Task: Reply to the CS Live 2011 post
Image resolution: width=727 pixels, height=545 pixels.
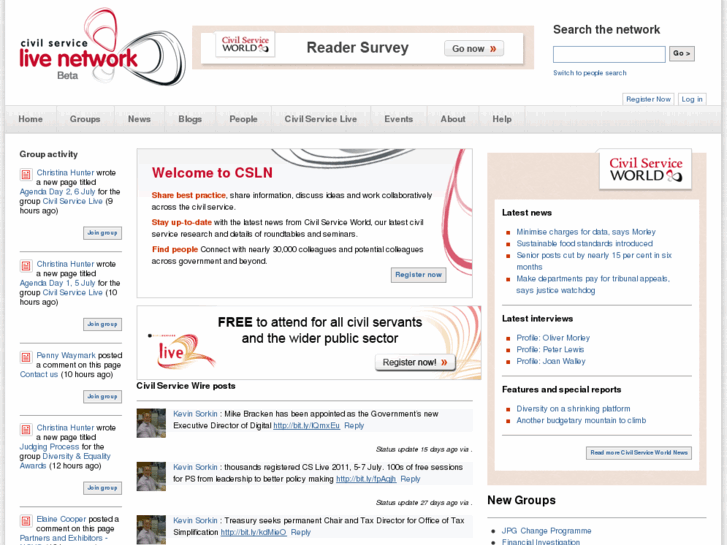Action: [410, 479]
